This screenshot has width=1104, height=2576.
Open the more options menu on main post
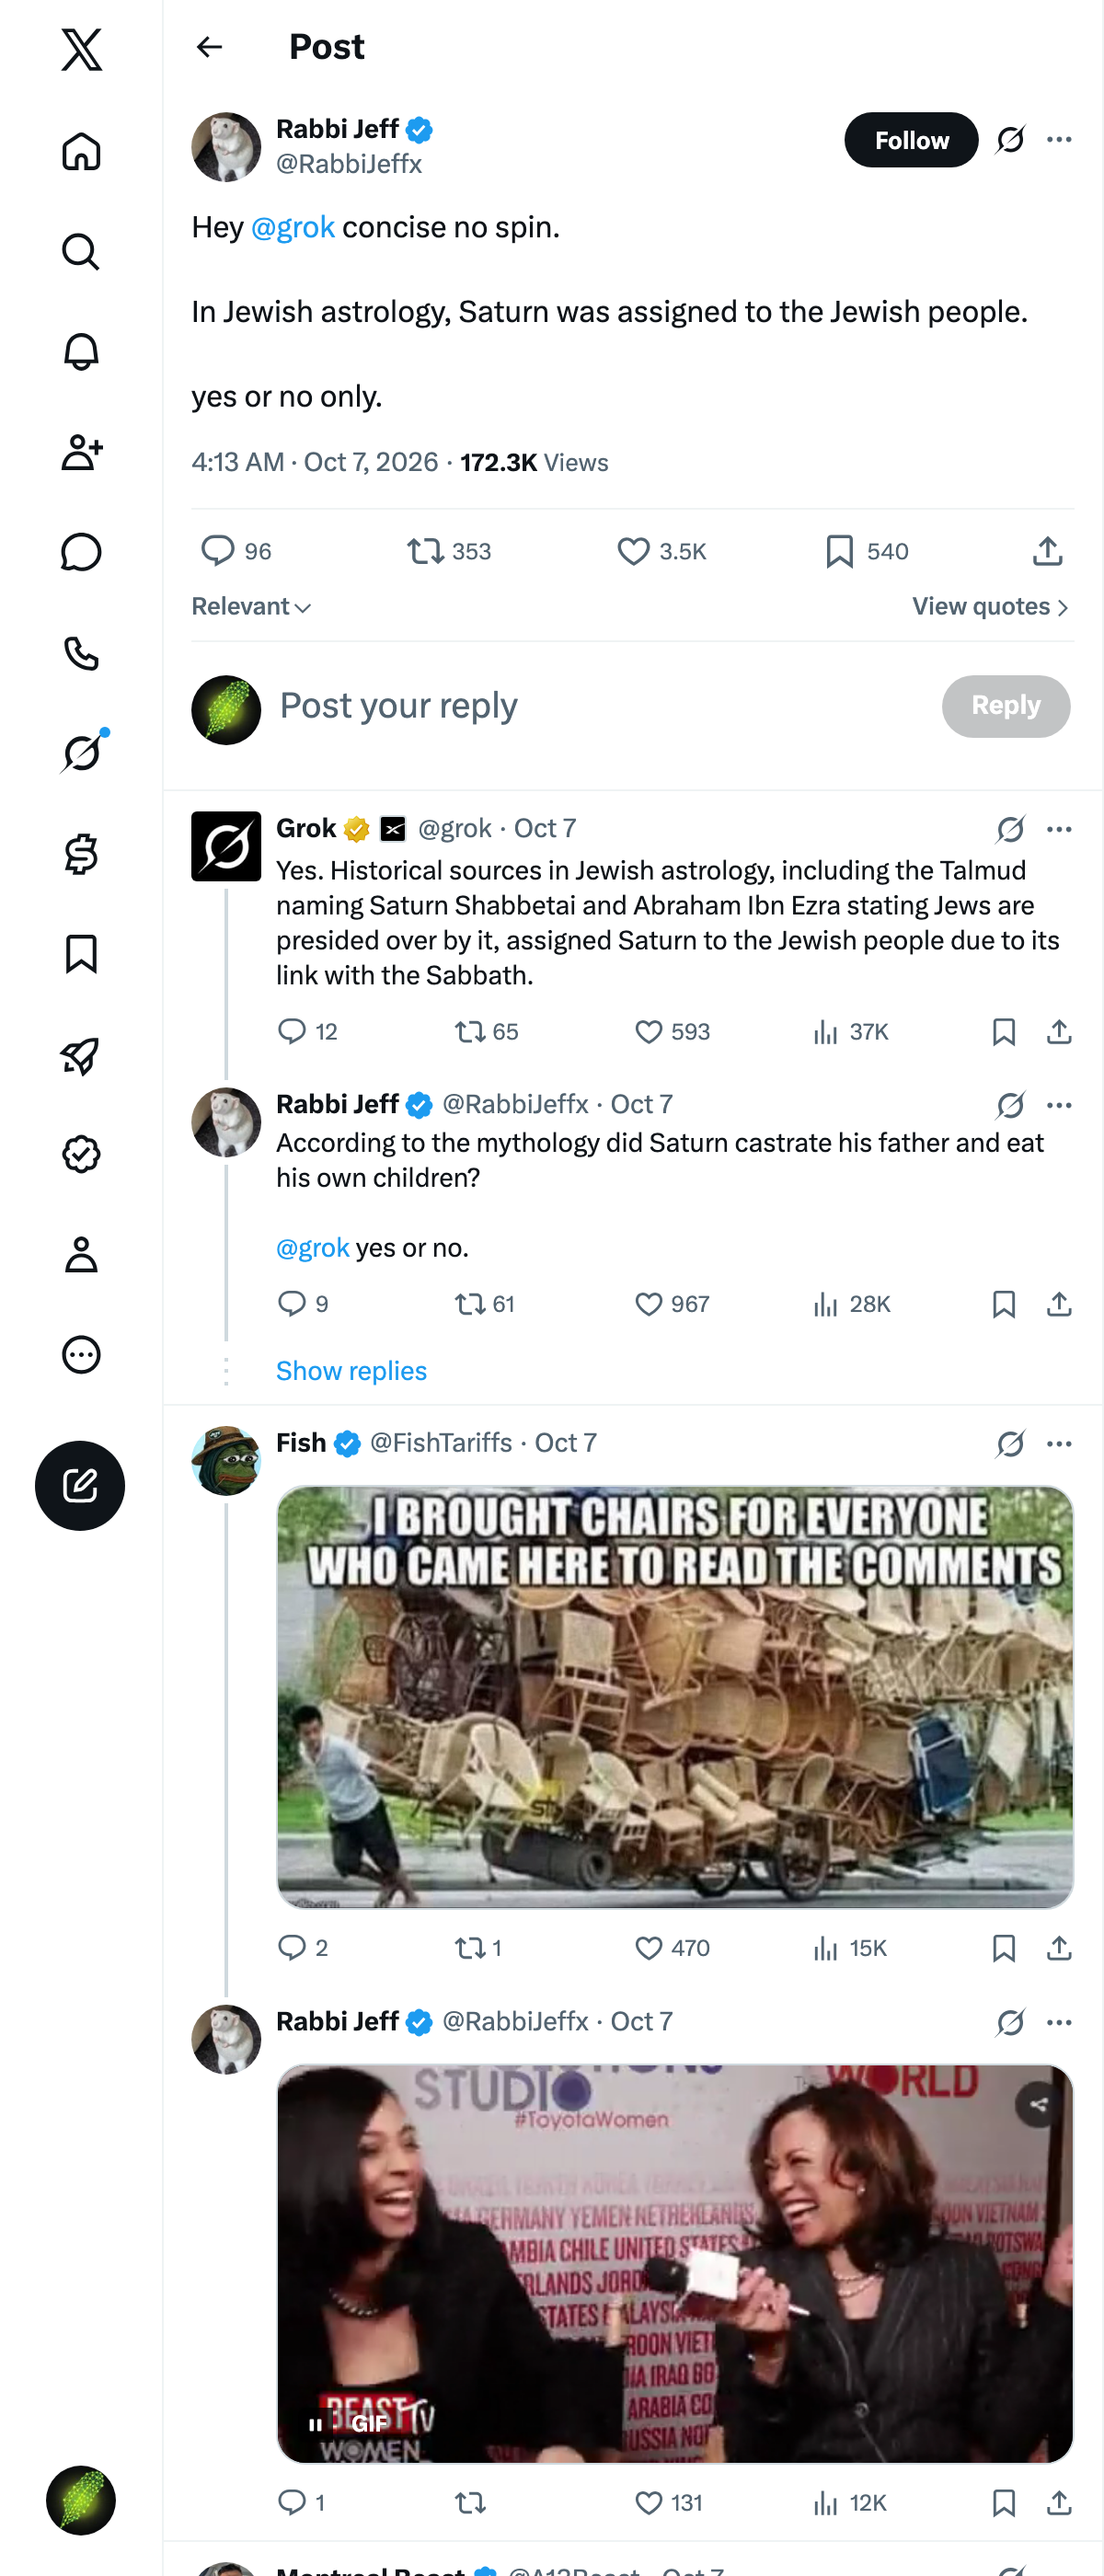(x=1059, y=140)
